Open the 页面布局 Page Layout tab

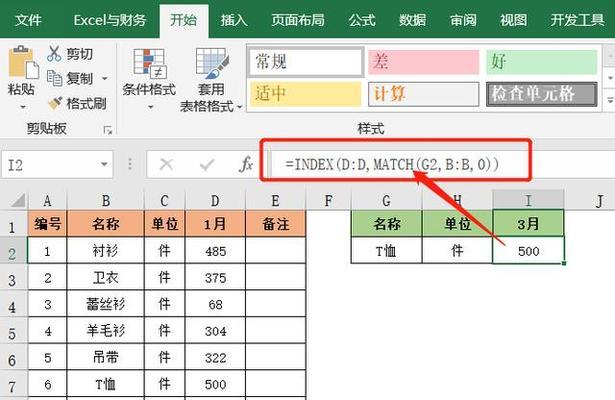click(298, 20)
